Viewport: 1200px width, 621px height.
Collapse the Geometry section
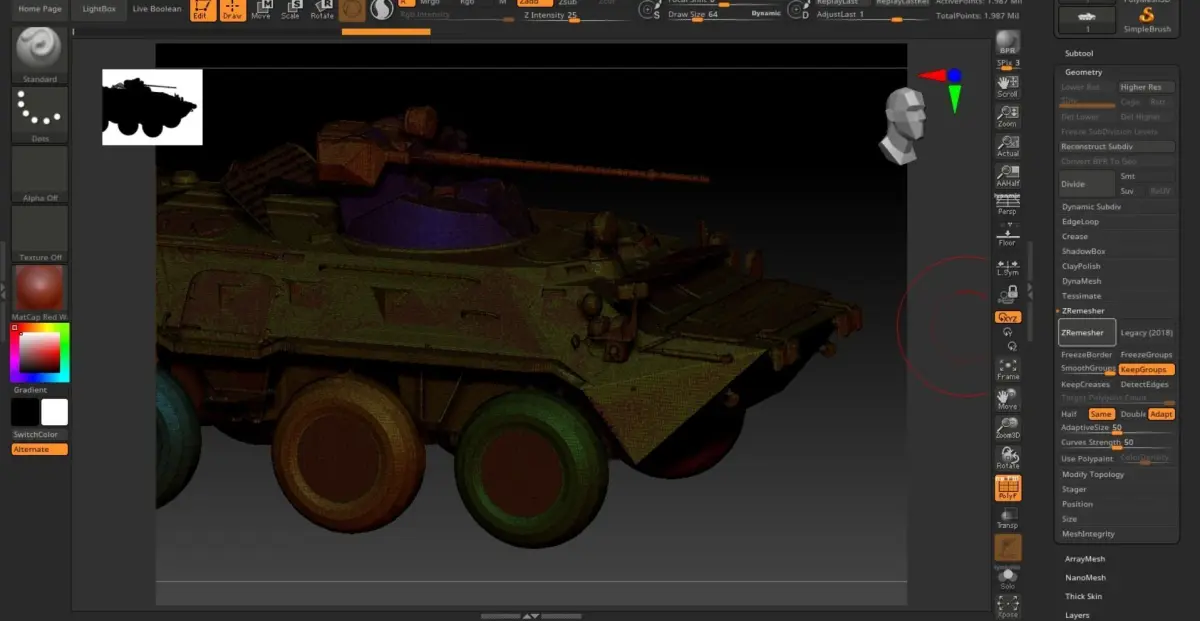1083,72
